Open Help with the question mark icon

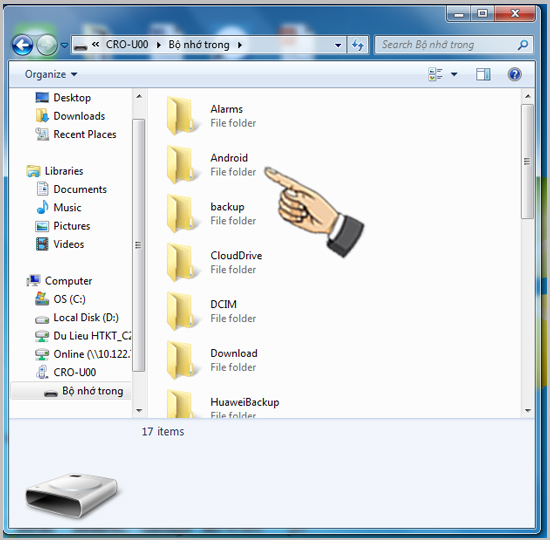point(515,74)
